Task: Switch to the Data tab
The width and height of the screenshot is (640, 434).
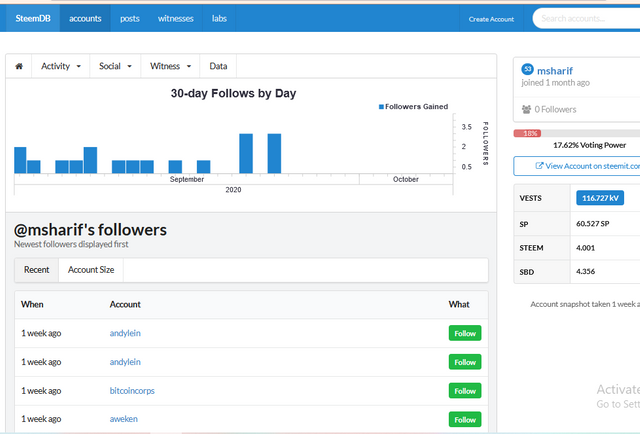Action: click(218, 66)
